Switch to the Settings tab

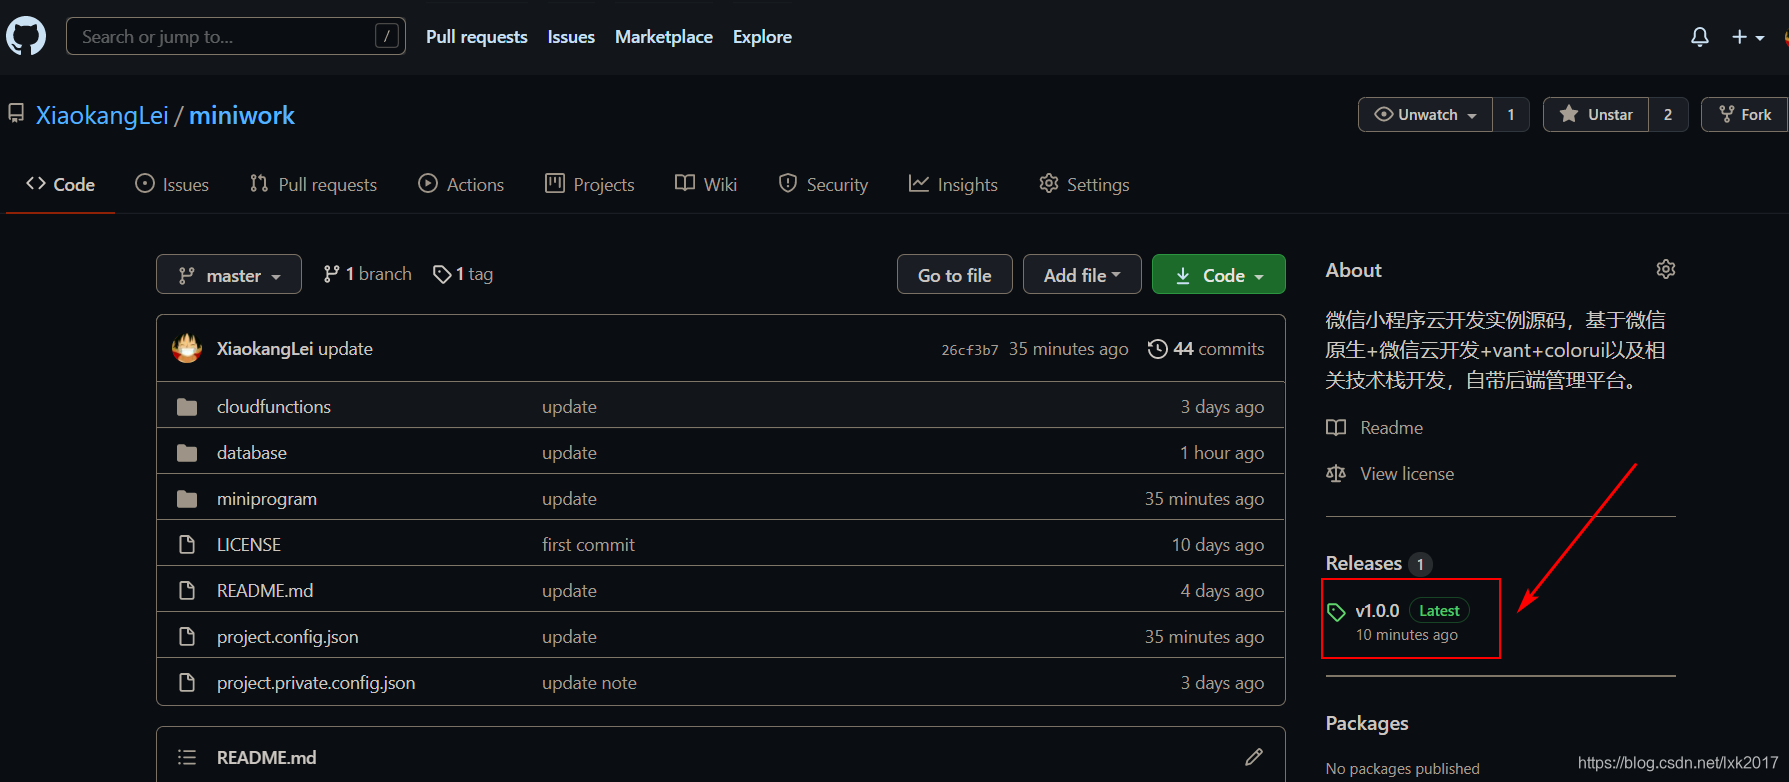[1084, 185]
